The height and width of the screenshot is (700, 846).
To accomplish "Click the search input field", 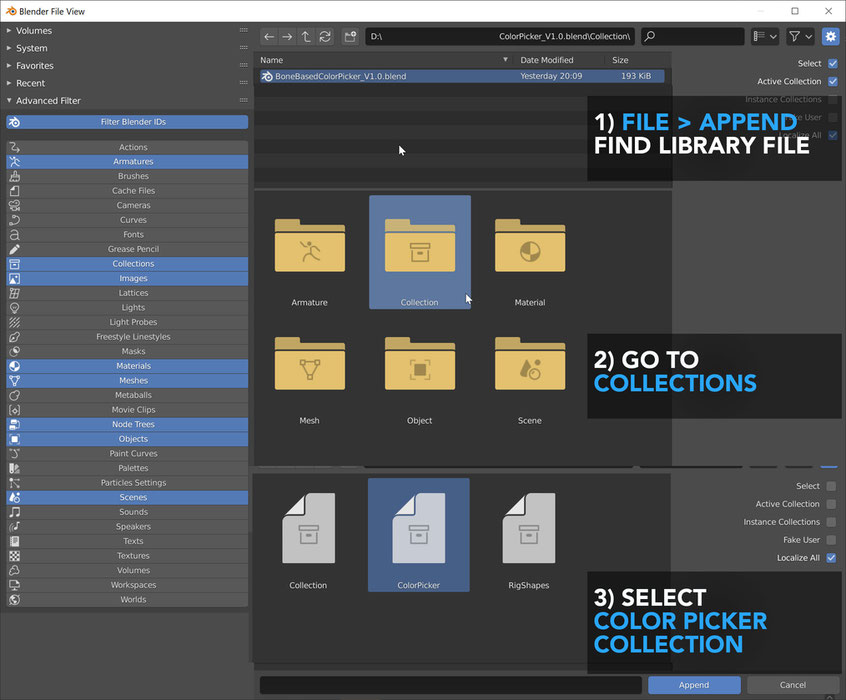I will [693, 37].
